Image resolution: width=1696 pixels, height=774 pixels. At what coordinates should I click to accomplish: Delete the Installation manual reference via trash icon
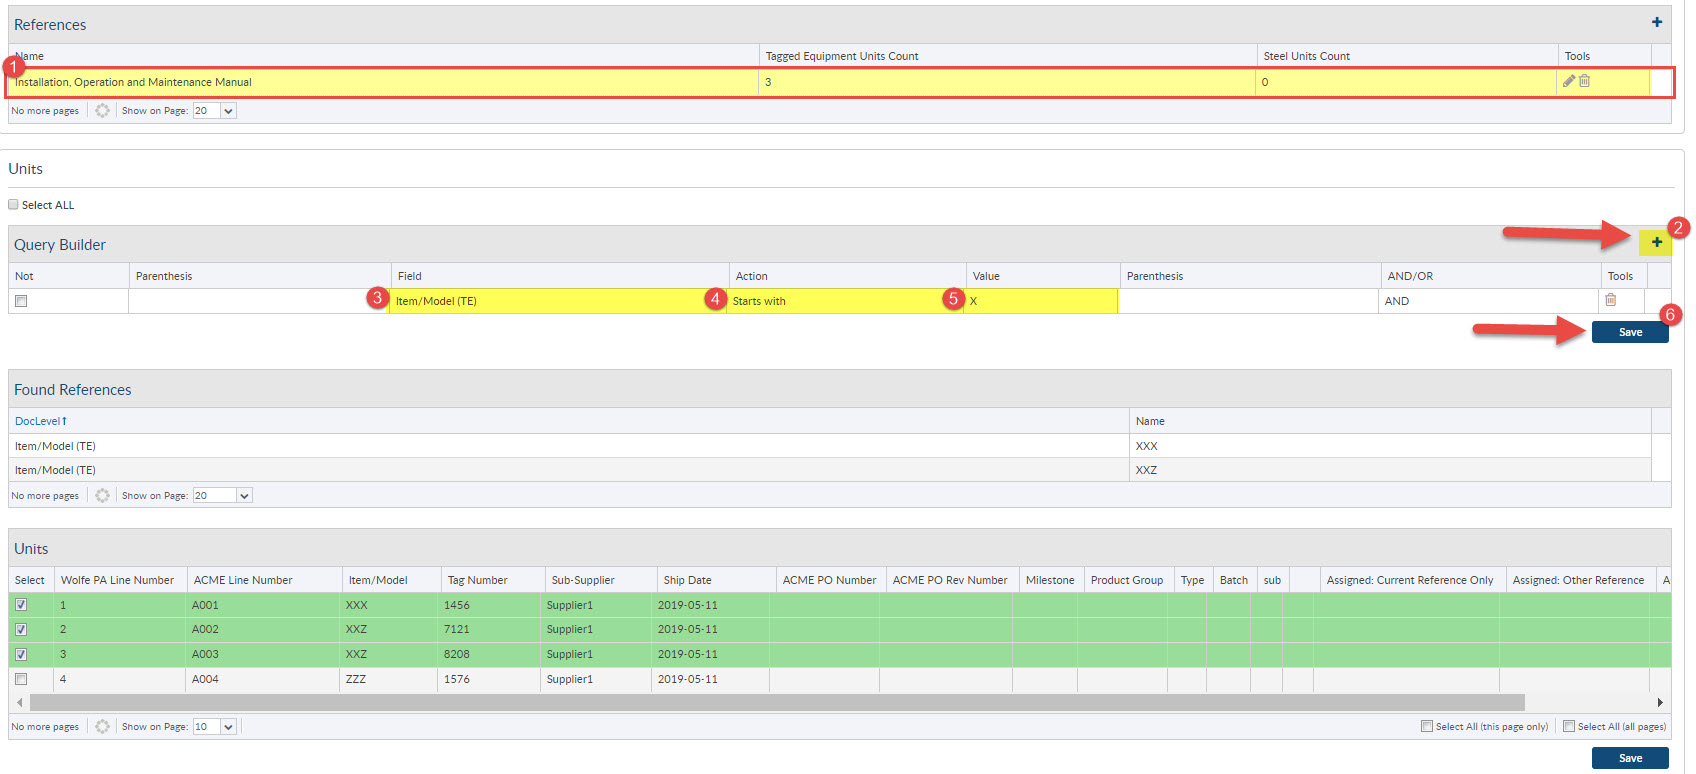coord(1584,81)
